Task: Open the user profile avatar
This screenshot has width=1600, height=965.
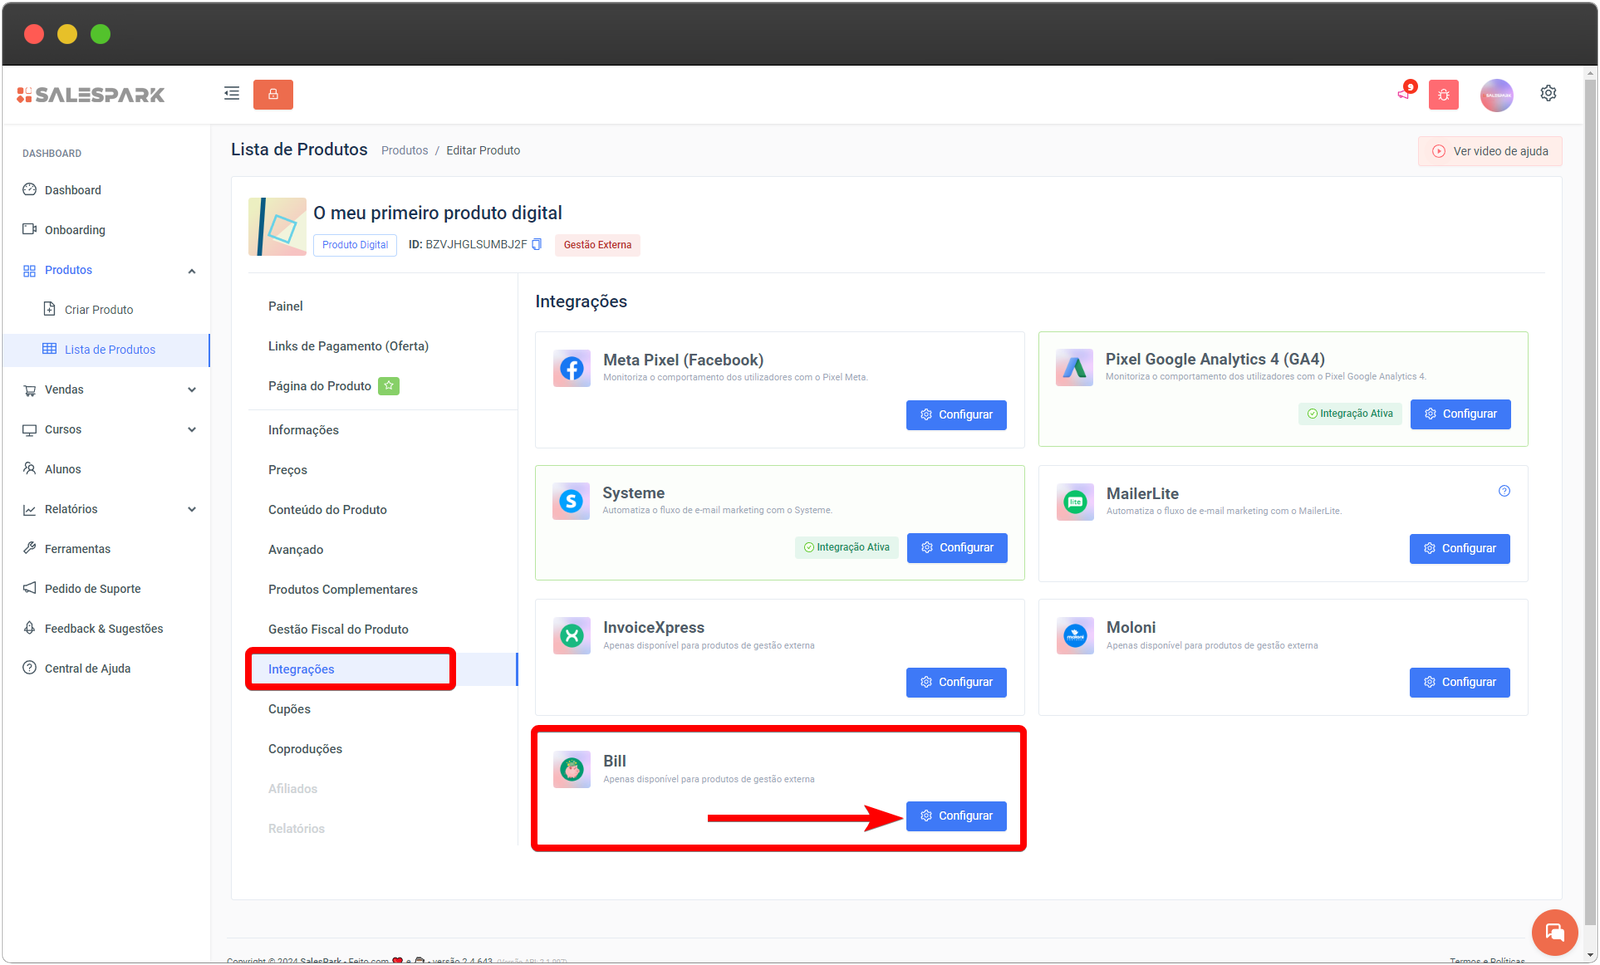Action: (1496, 95)
